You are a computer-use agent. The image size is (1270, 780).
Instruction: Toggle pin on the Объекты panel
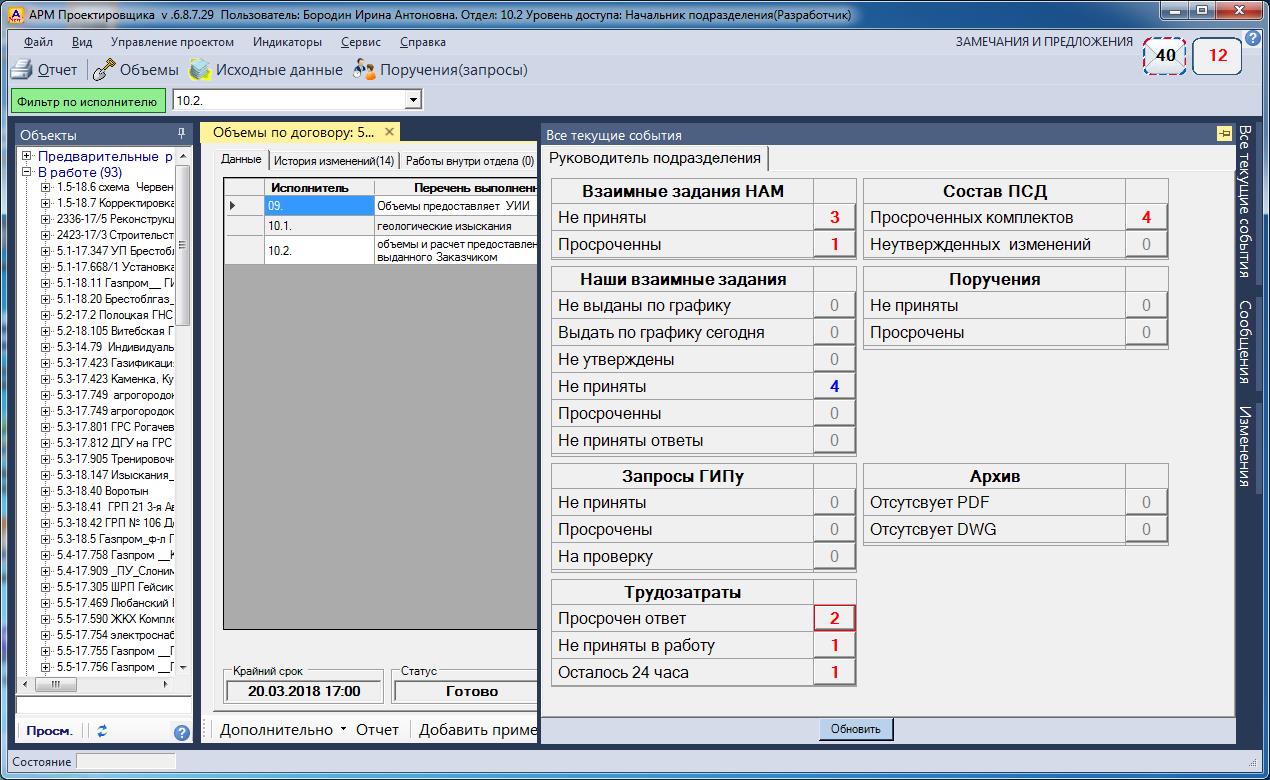[x=181, y=133]
